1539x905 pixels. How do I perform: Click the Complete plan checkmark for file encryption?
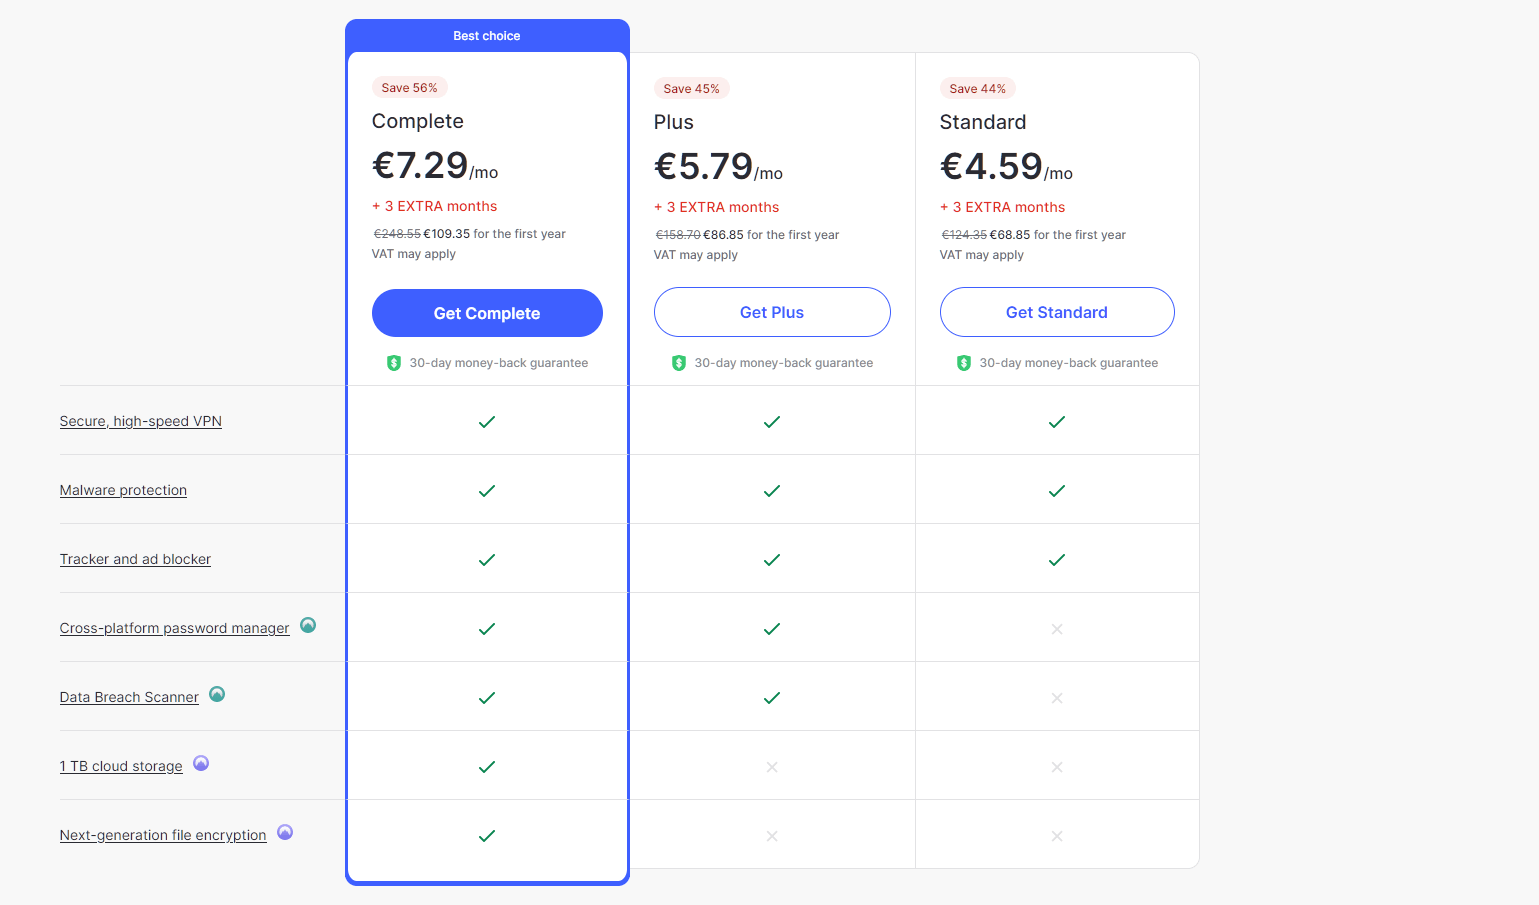(487, 836)
